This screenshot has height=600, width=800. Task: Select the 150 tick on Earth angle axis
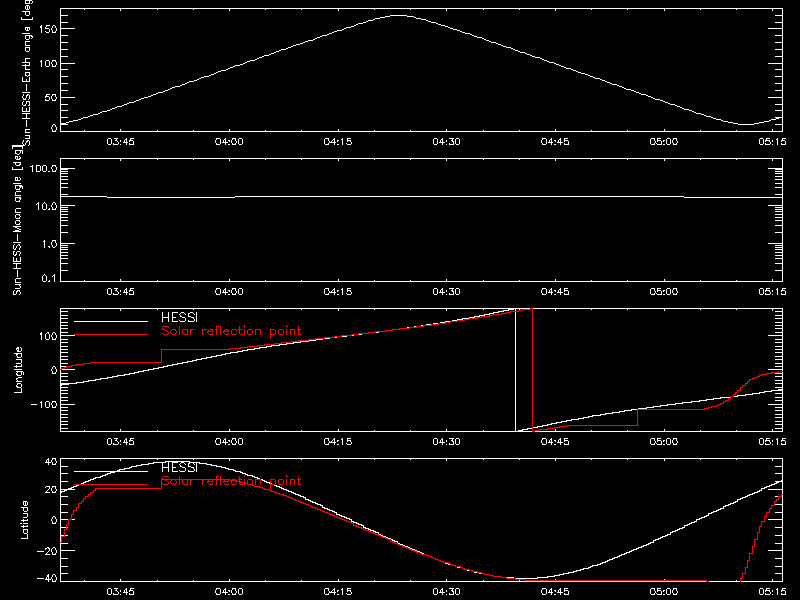pyautogui.click(x=48, y=29)
